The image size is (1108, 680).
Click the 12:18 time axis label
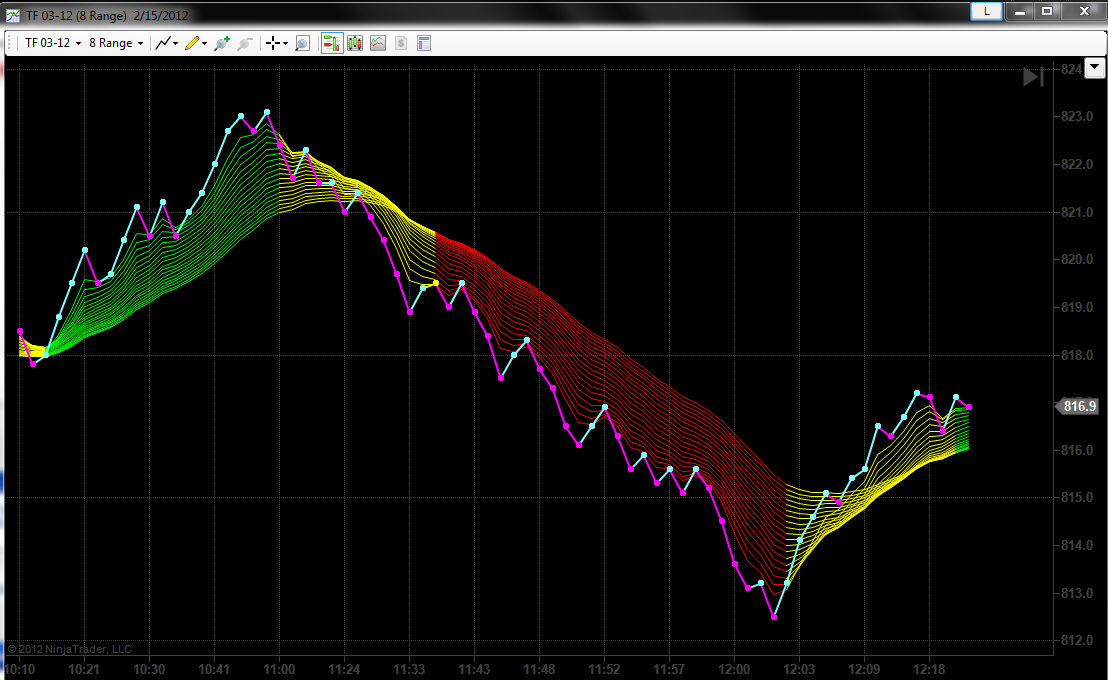click(x=929, y=669)
